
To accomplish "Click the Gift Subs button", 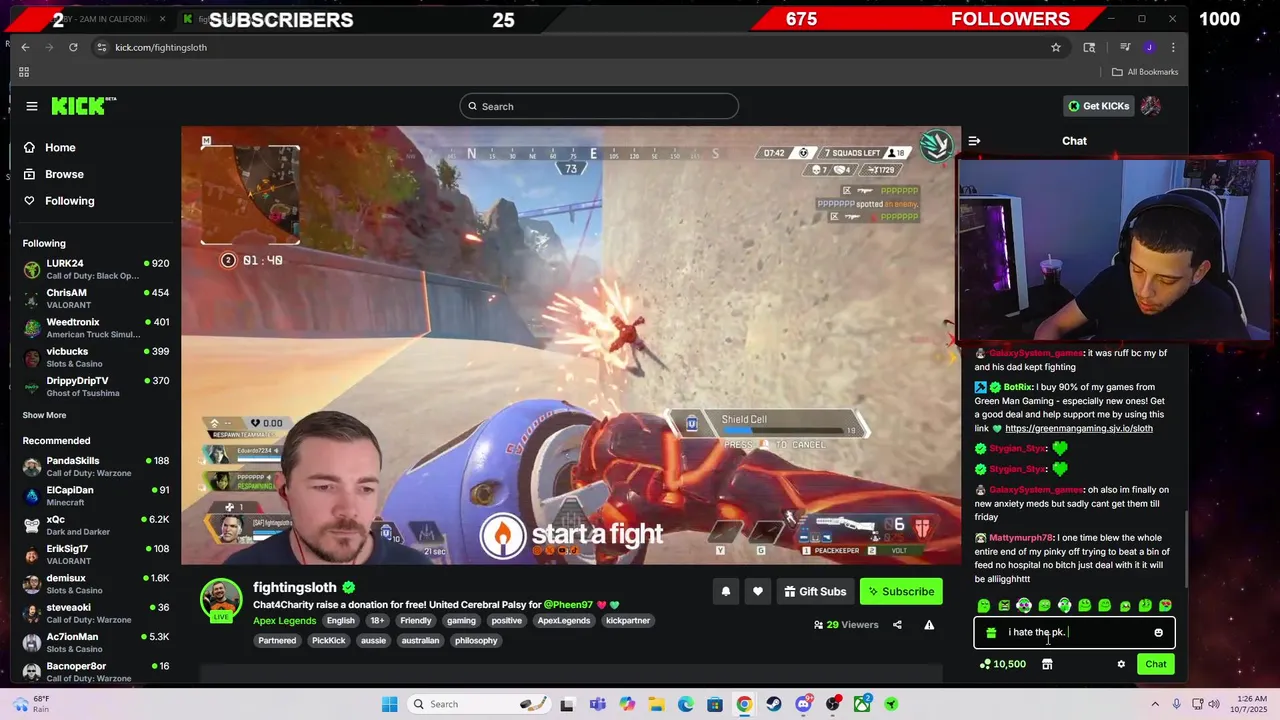I will coord(815,591).
